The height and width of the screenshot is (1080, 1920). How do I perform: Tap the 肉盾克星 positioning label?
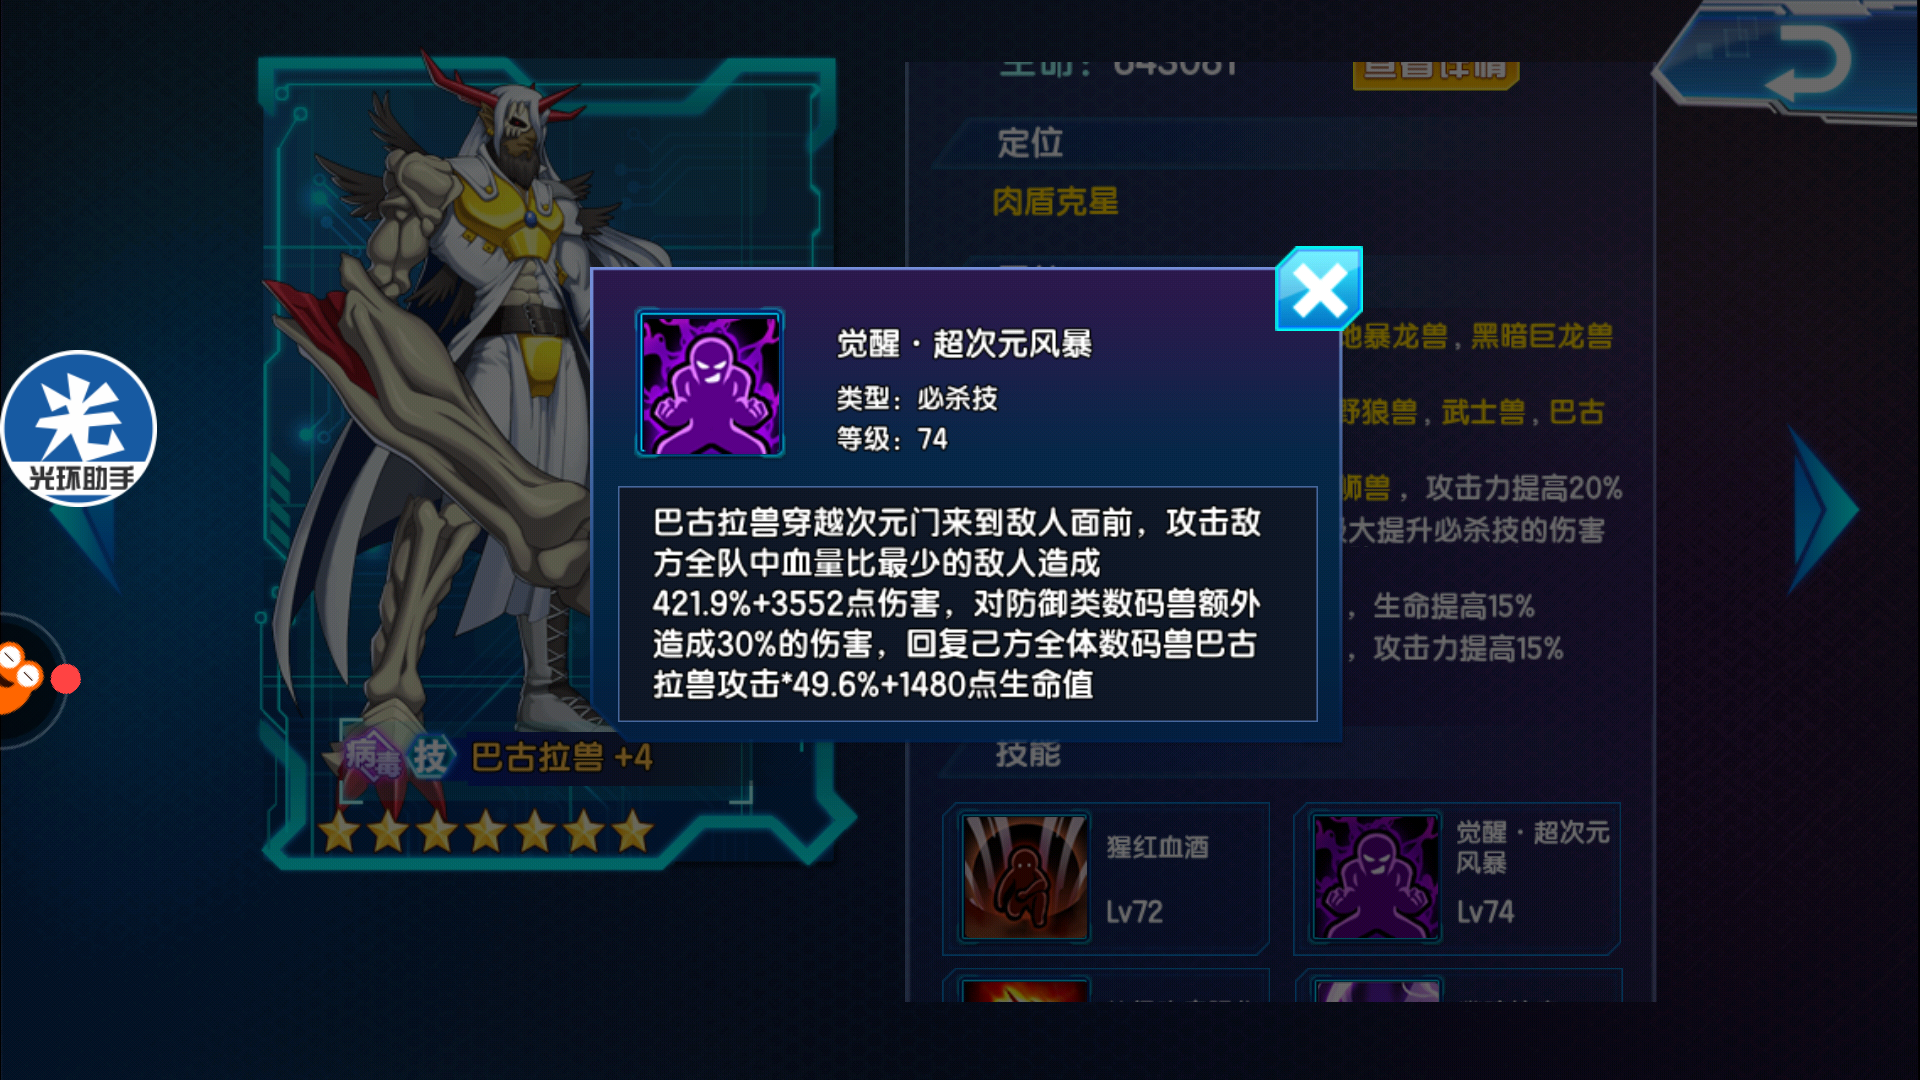click(x=1055, y=202)
